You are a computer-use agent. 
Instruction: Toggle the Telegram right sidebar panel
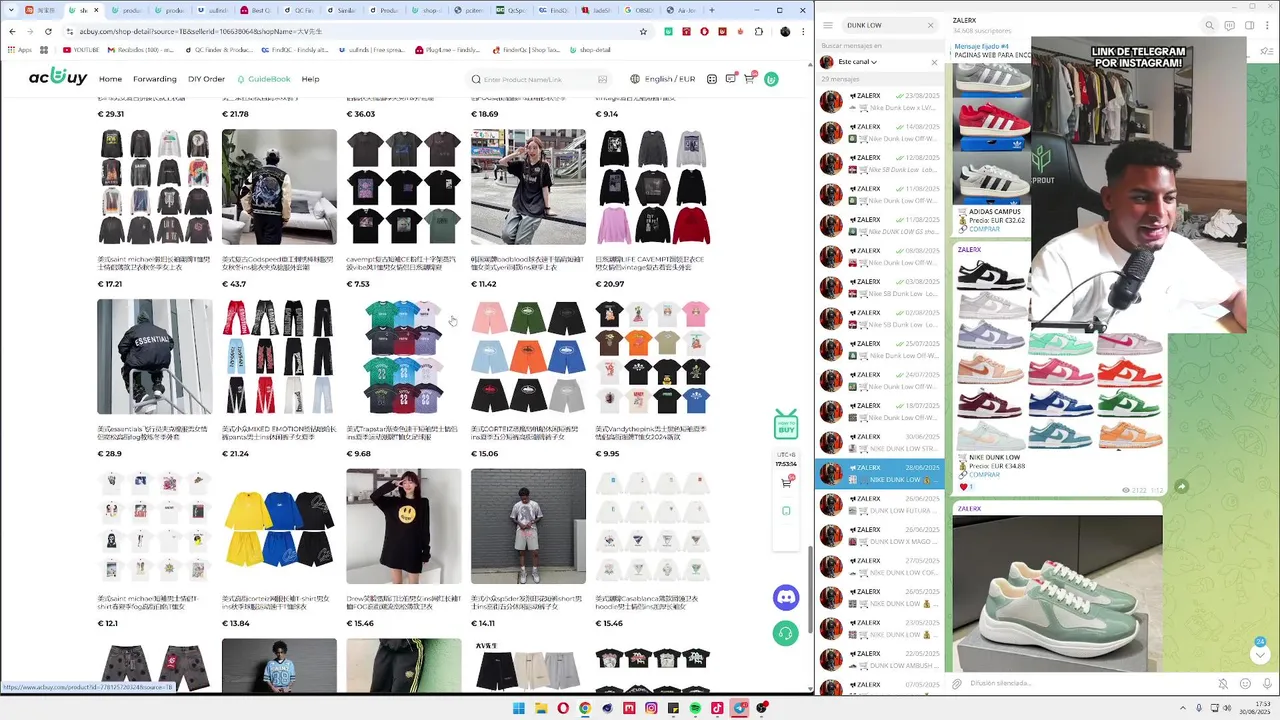tap(1249, 25)
